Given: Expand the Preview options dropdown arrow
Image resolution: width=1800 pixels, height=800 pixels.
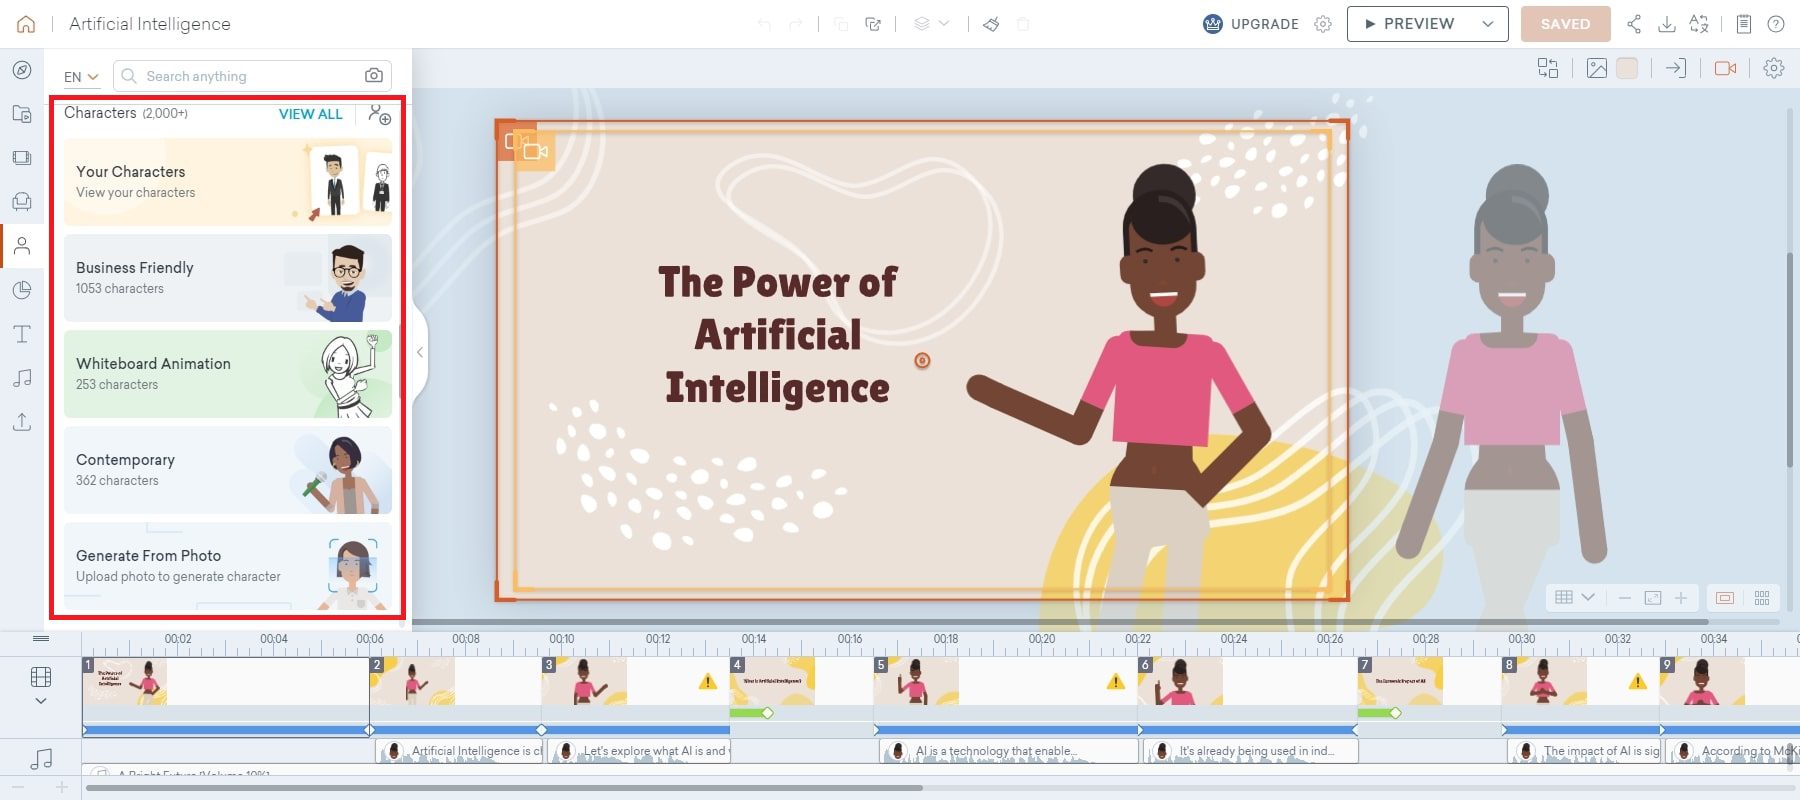Looking at the screenshot, I should pos(1488,24).
